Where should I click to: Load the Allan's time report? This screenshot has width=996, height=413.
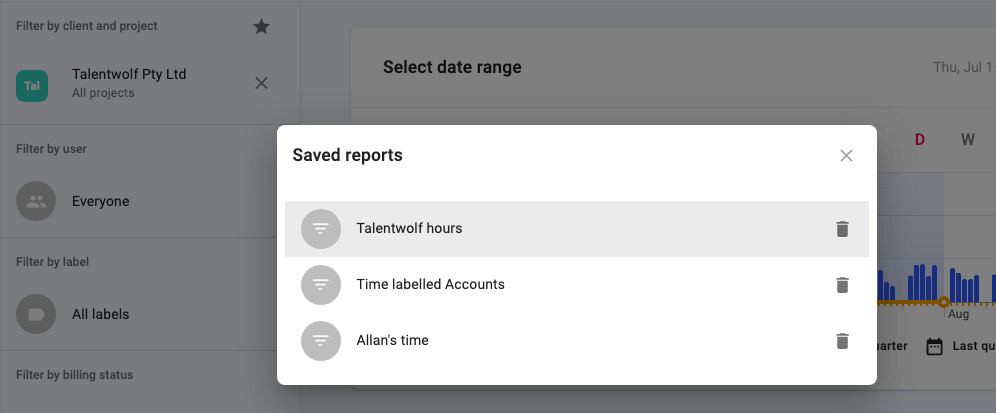[x=577, y=341]
